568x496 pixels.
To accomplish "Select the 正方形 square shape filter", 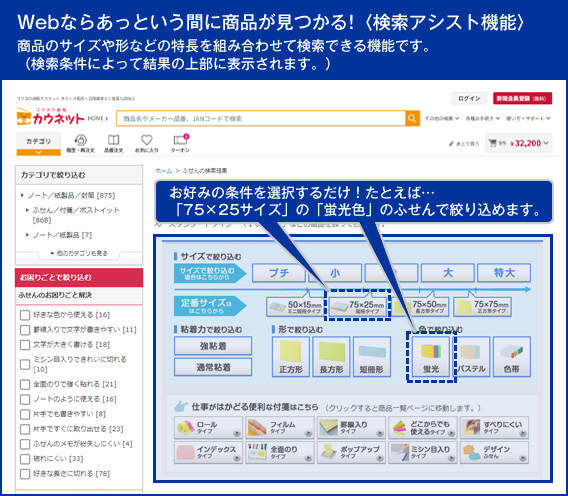I will click(x=291, y=357).
